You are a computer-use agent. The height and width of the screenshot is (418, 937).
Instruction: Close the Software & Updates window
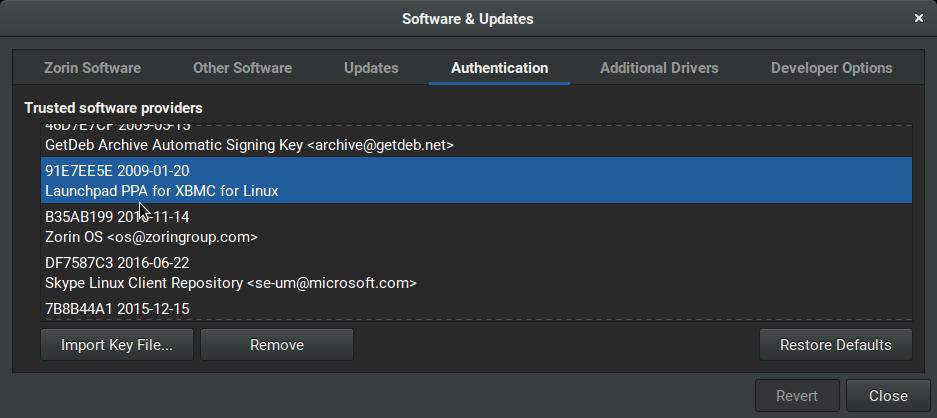(x=918, y=18)
